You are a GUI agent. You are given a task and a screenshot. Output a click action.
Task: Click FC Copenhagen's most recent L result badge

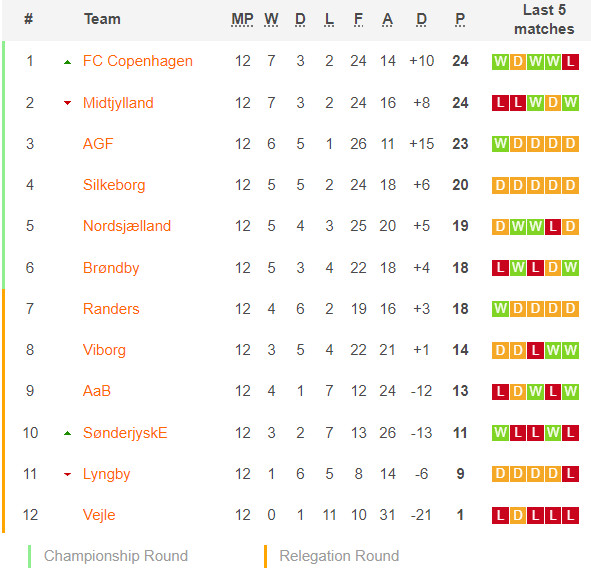tap(570, 61)
